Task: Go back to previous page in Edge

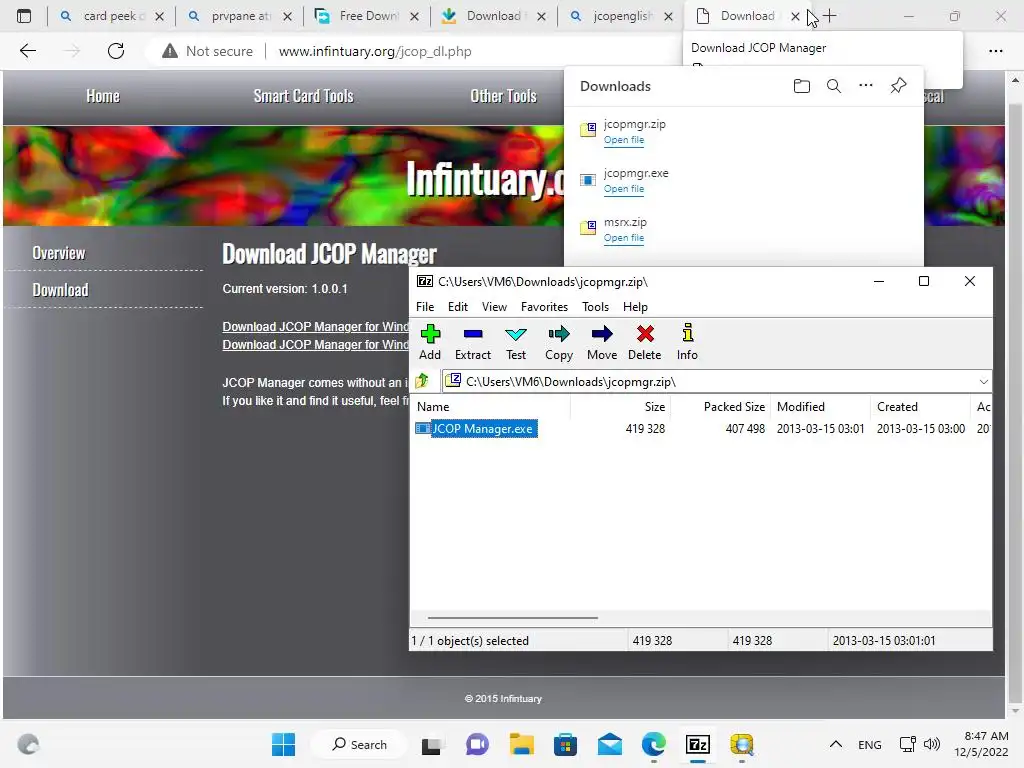Action: (28, 51)
